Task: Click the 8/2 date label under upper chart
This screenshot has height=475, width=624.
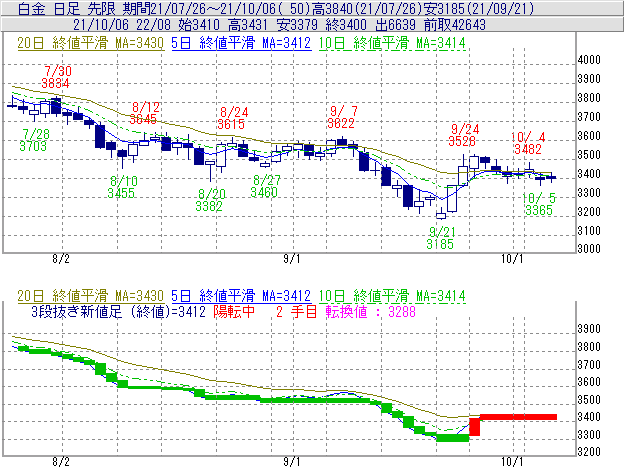Action: 61,259
